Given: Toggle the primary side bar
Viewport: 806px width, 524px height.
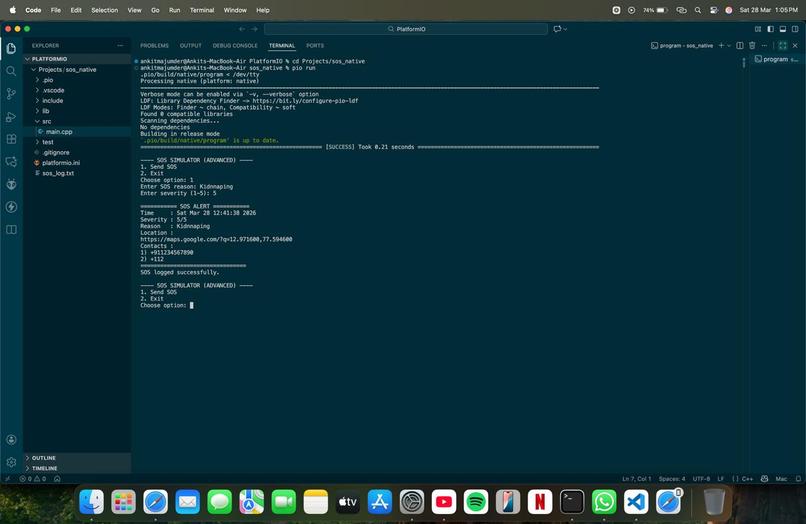Looking at the screenshot, I should click(771, 29).
